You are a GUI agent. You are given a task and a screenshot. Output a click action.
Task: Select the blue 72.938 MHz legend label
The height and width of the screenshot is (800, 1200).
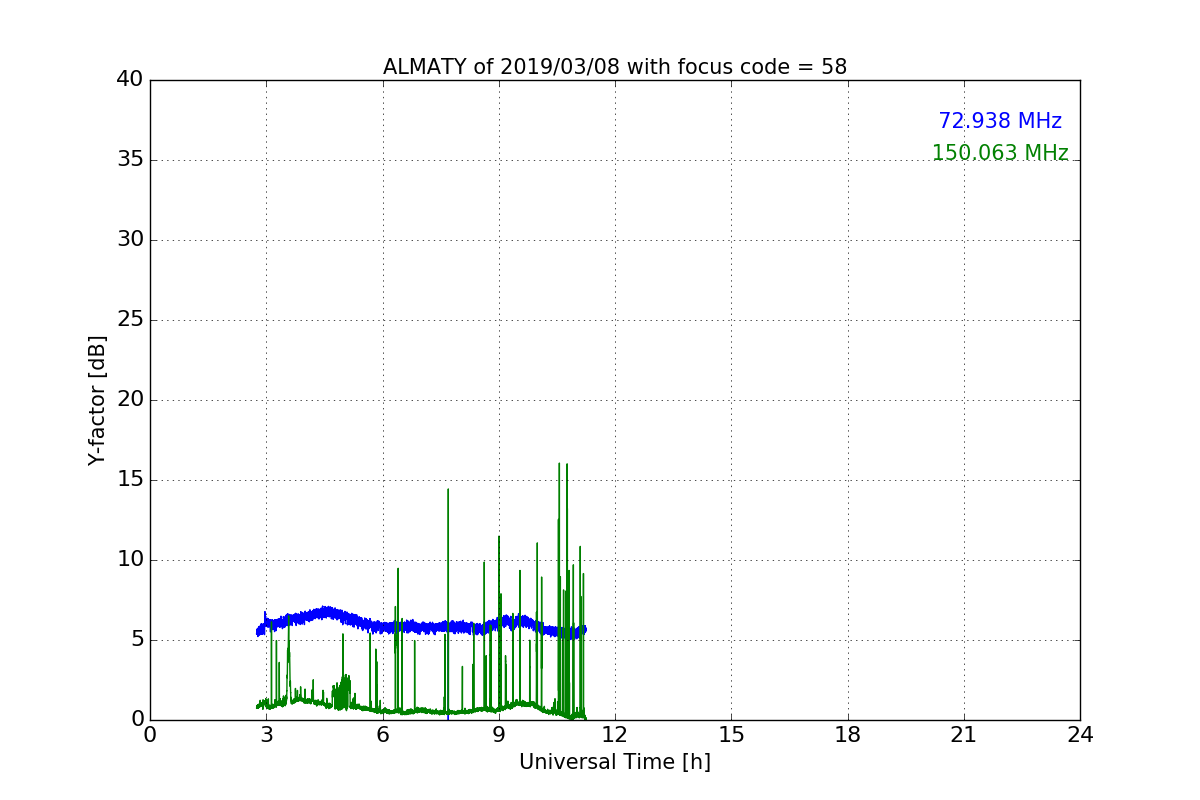coord(1000,121)
